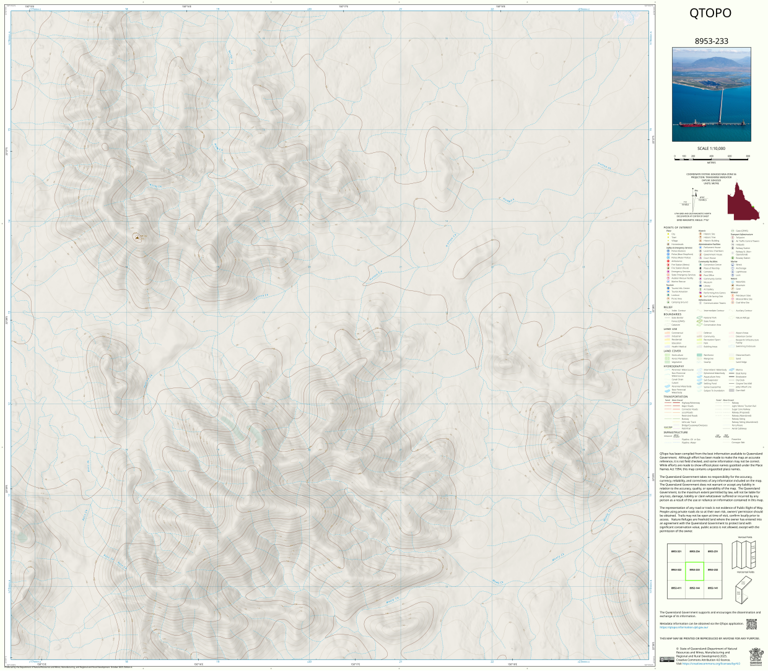Open the port jetty cover photo
The height and width of the screenshot is (671, 768).
pos(711,95)
